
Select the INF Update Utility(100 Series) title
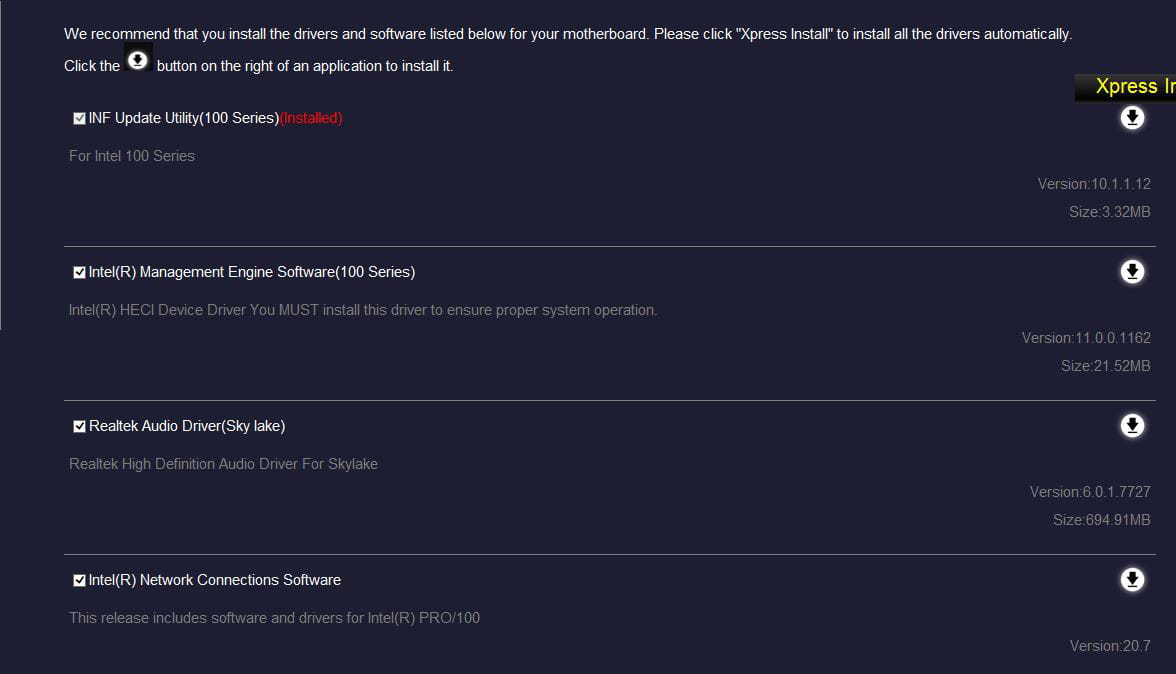coord(184,118)
